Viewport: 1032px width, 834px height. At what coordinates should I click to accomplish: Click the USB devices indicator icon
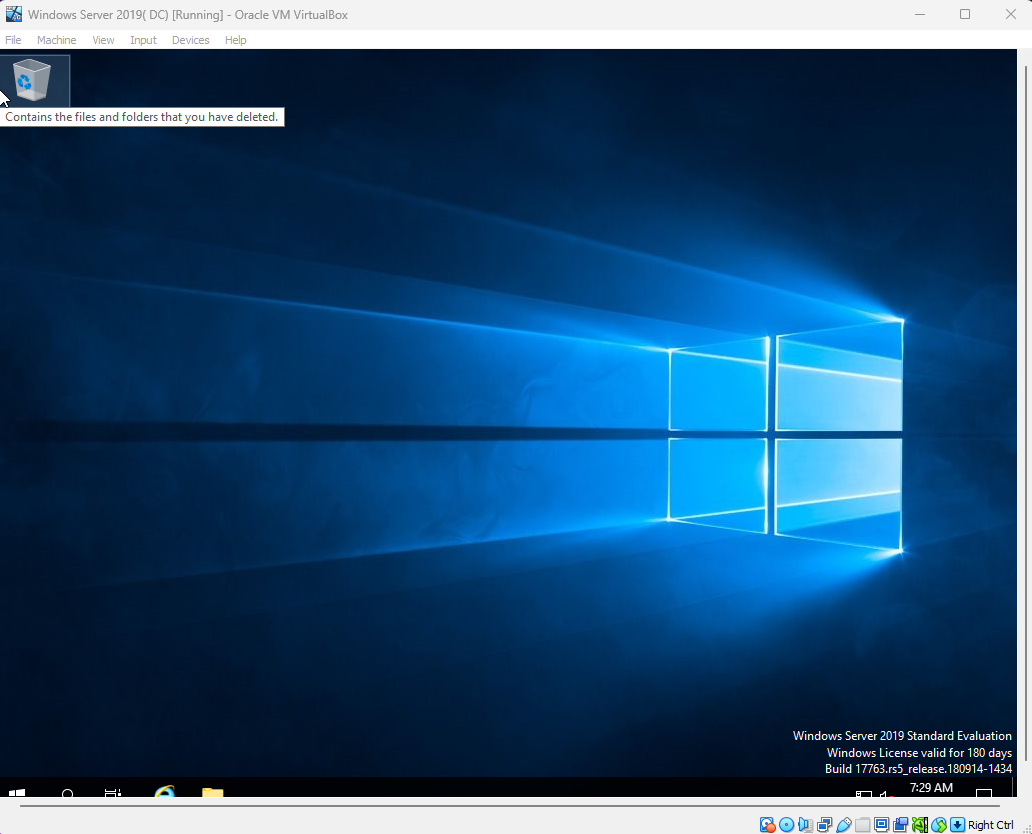pyautogui.click(x=844, y=825)
